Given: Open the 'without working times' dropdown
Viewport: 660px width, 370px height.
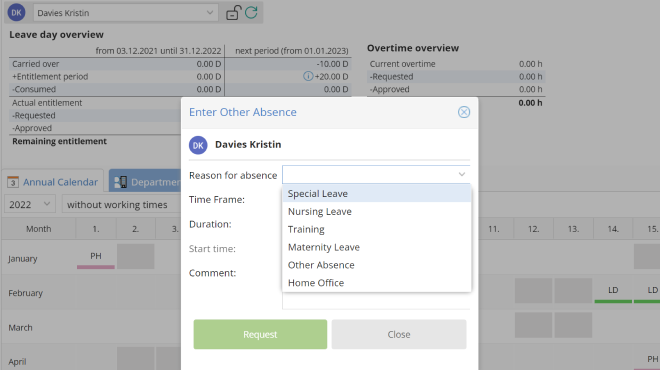Looking at the screenshot, I should [122, 204].
